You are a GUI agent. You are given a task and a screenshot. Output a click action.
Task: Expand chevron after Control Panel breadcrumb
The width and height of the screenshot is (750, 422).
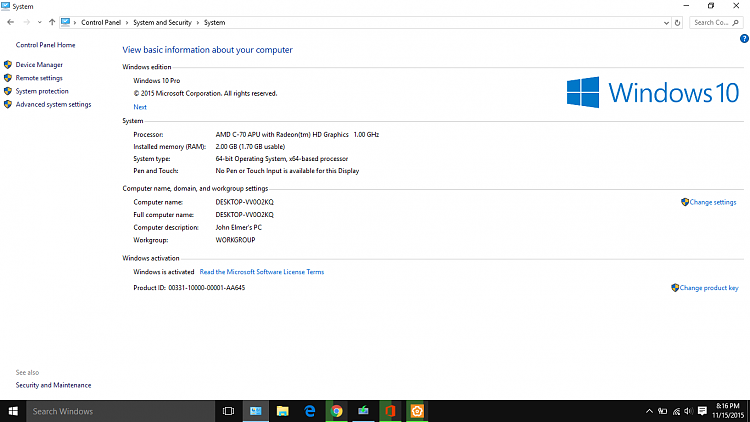point(127,22)
